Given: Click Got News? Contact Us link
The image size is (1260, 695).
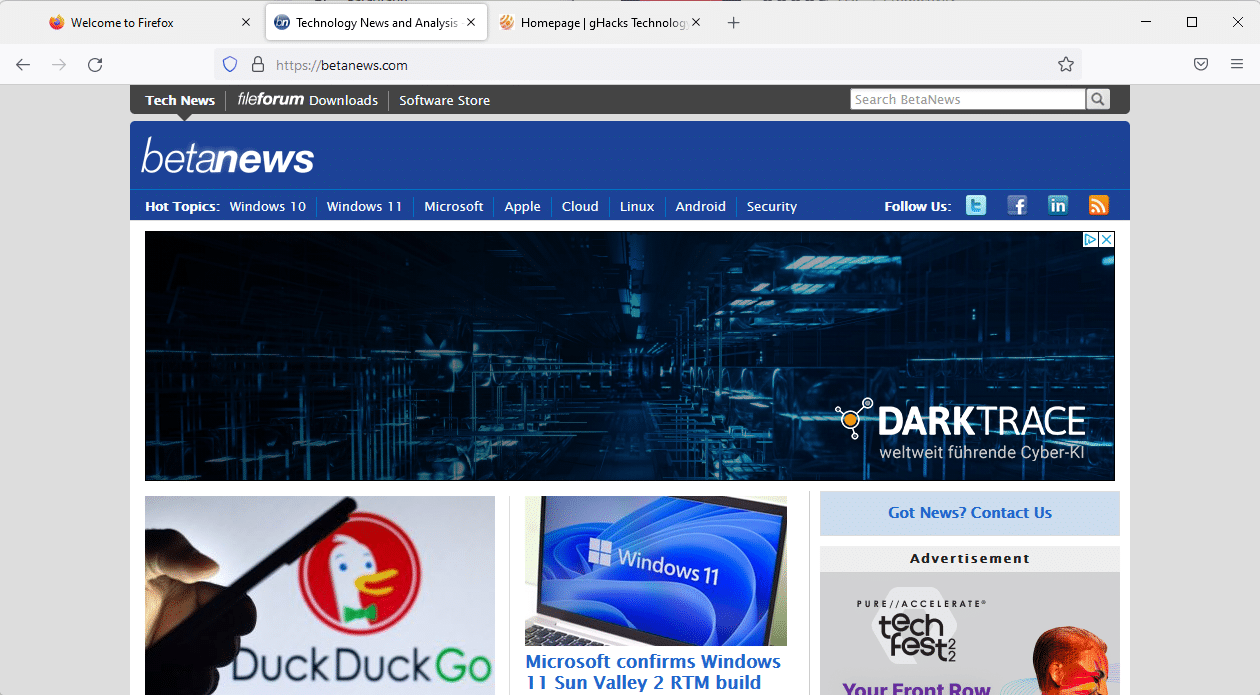Looking at the screenshot, I should pyautogui.click(x=969, y=513).
